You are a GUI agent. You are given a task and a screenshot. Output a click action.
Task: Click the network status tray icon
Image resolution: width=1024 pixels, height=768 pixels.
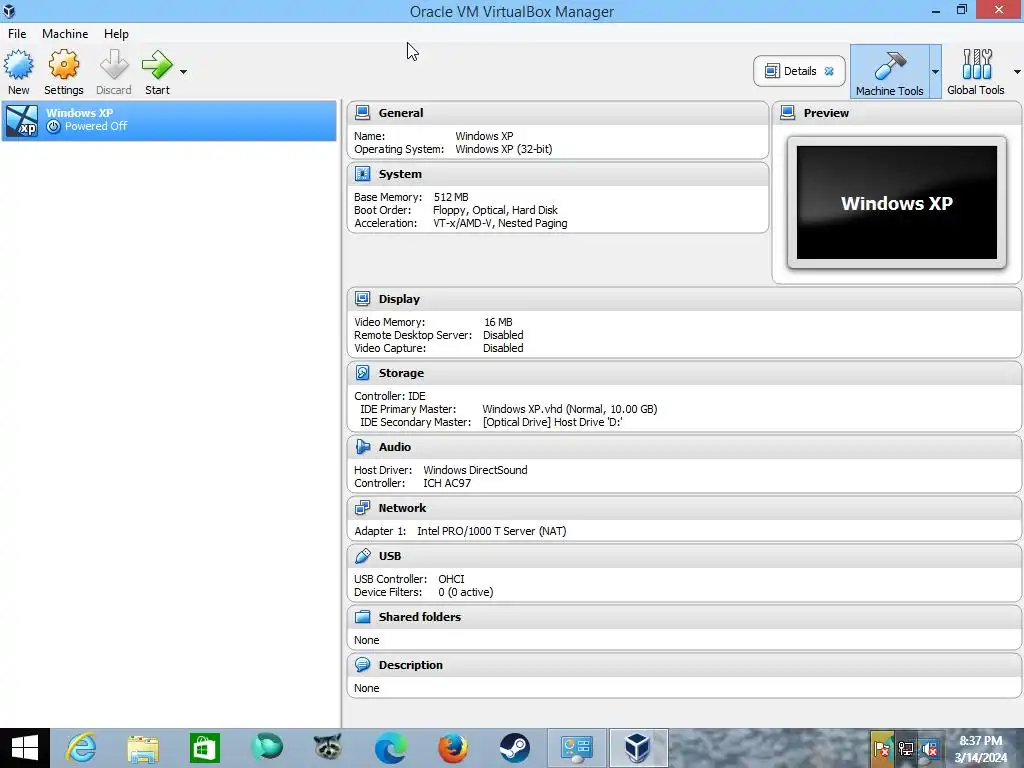[x=906, y=748]
